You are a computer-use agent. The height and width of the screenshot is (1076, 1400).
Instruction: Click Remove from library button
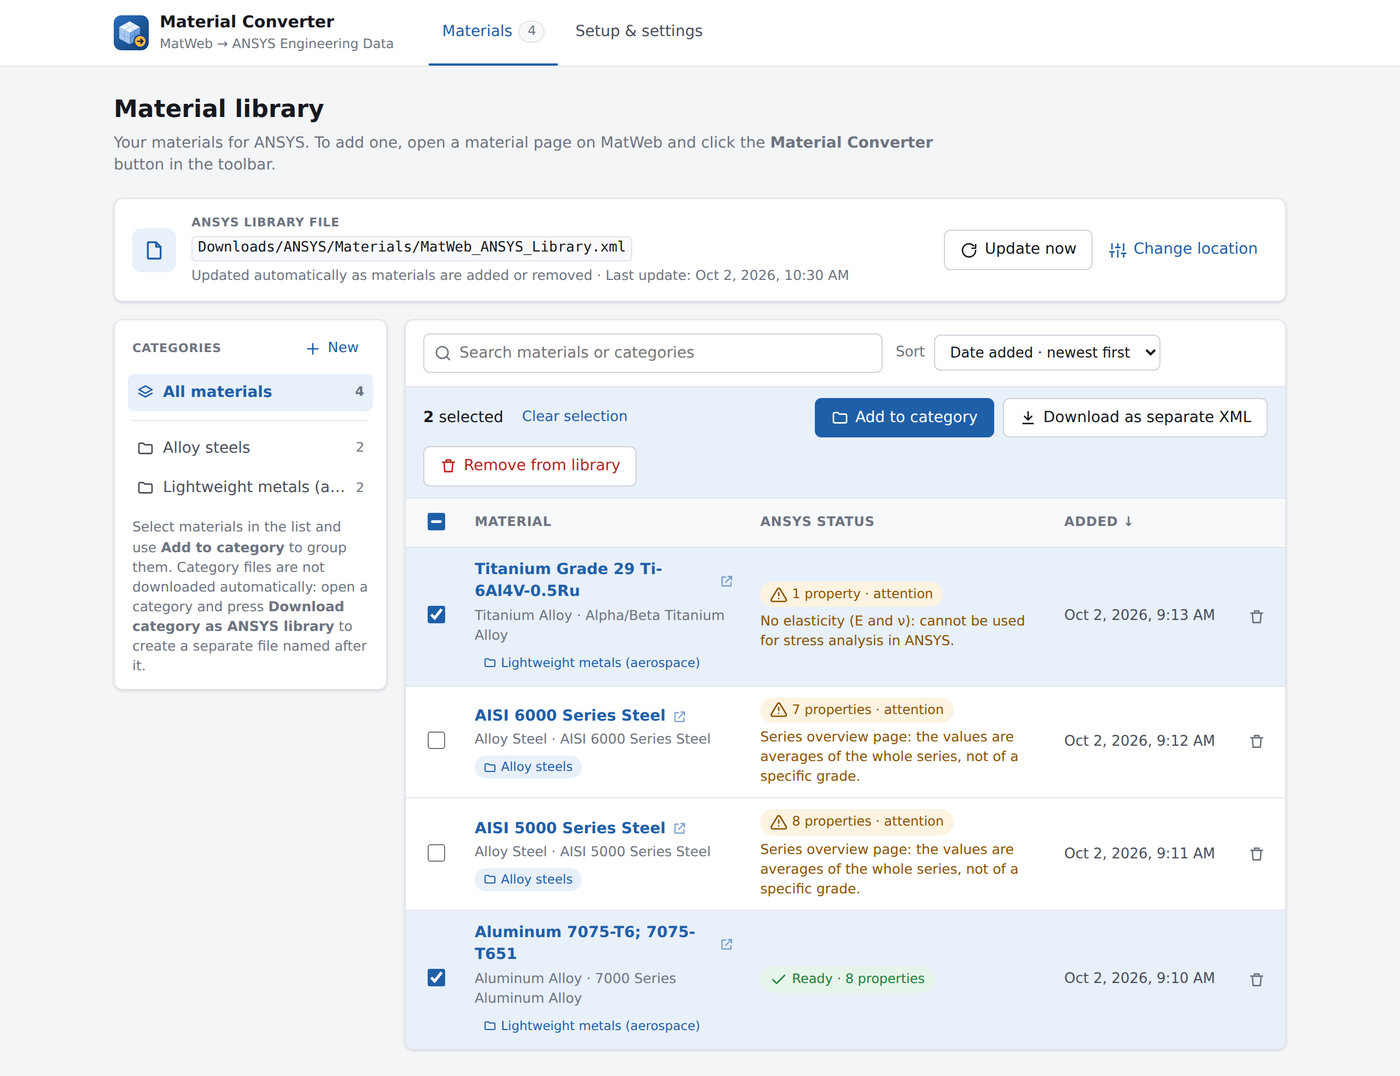[x=530, y=466]
